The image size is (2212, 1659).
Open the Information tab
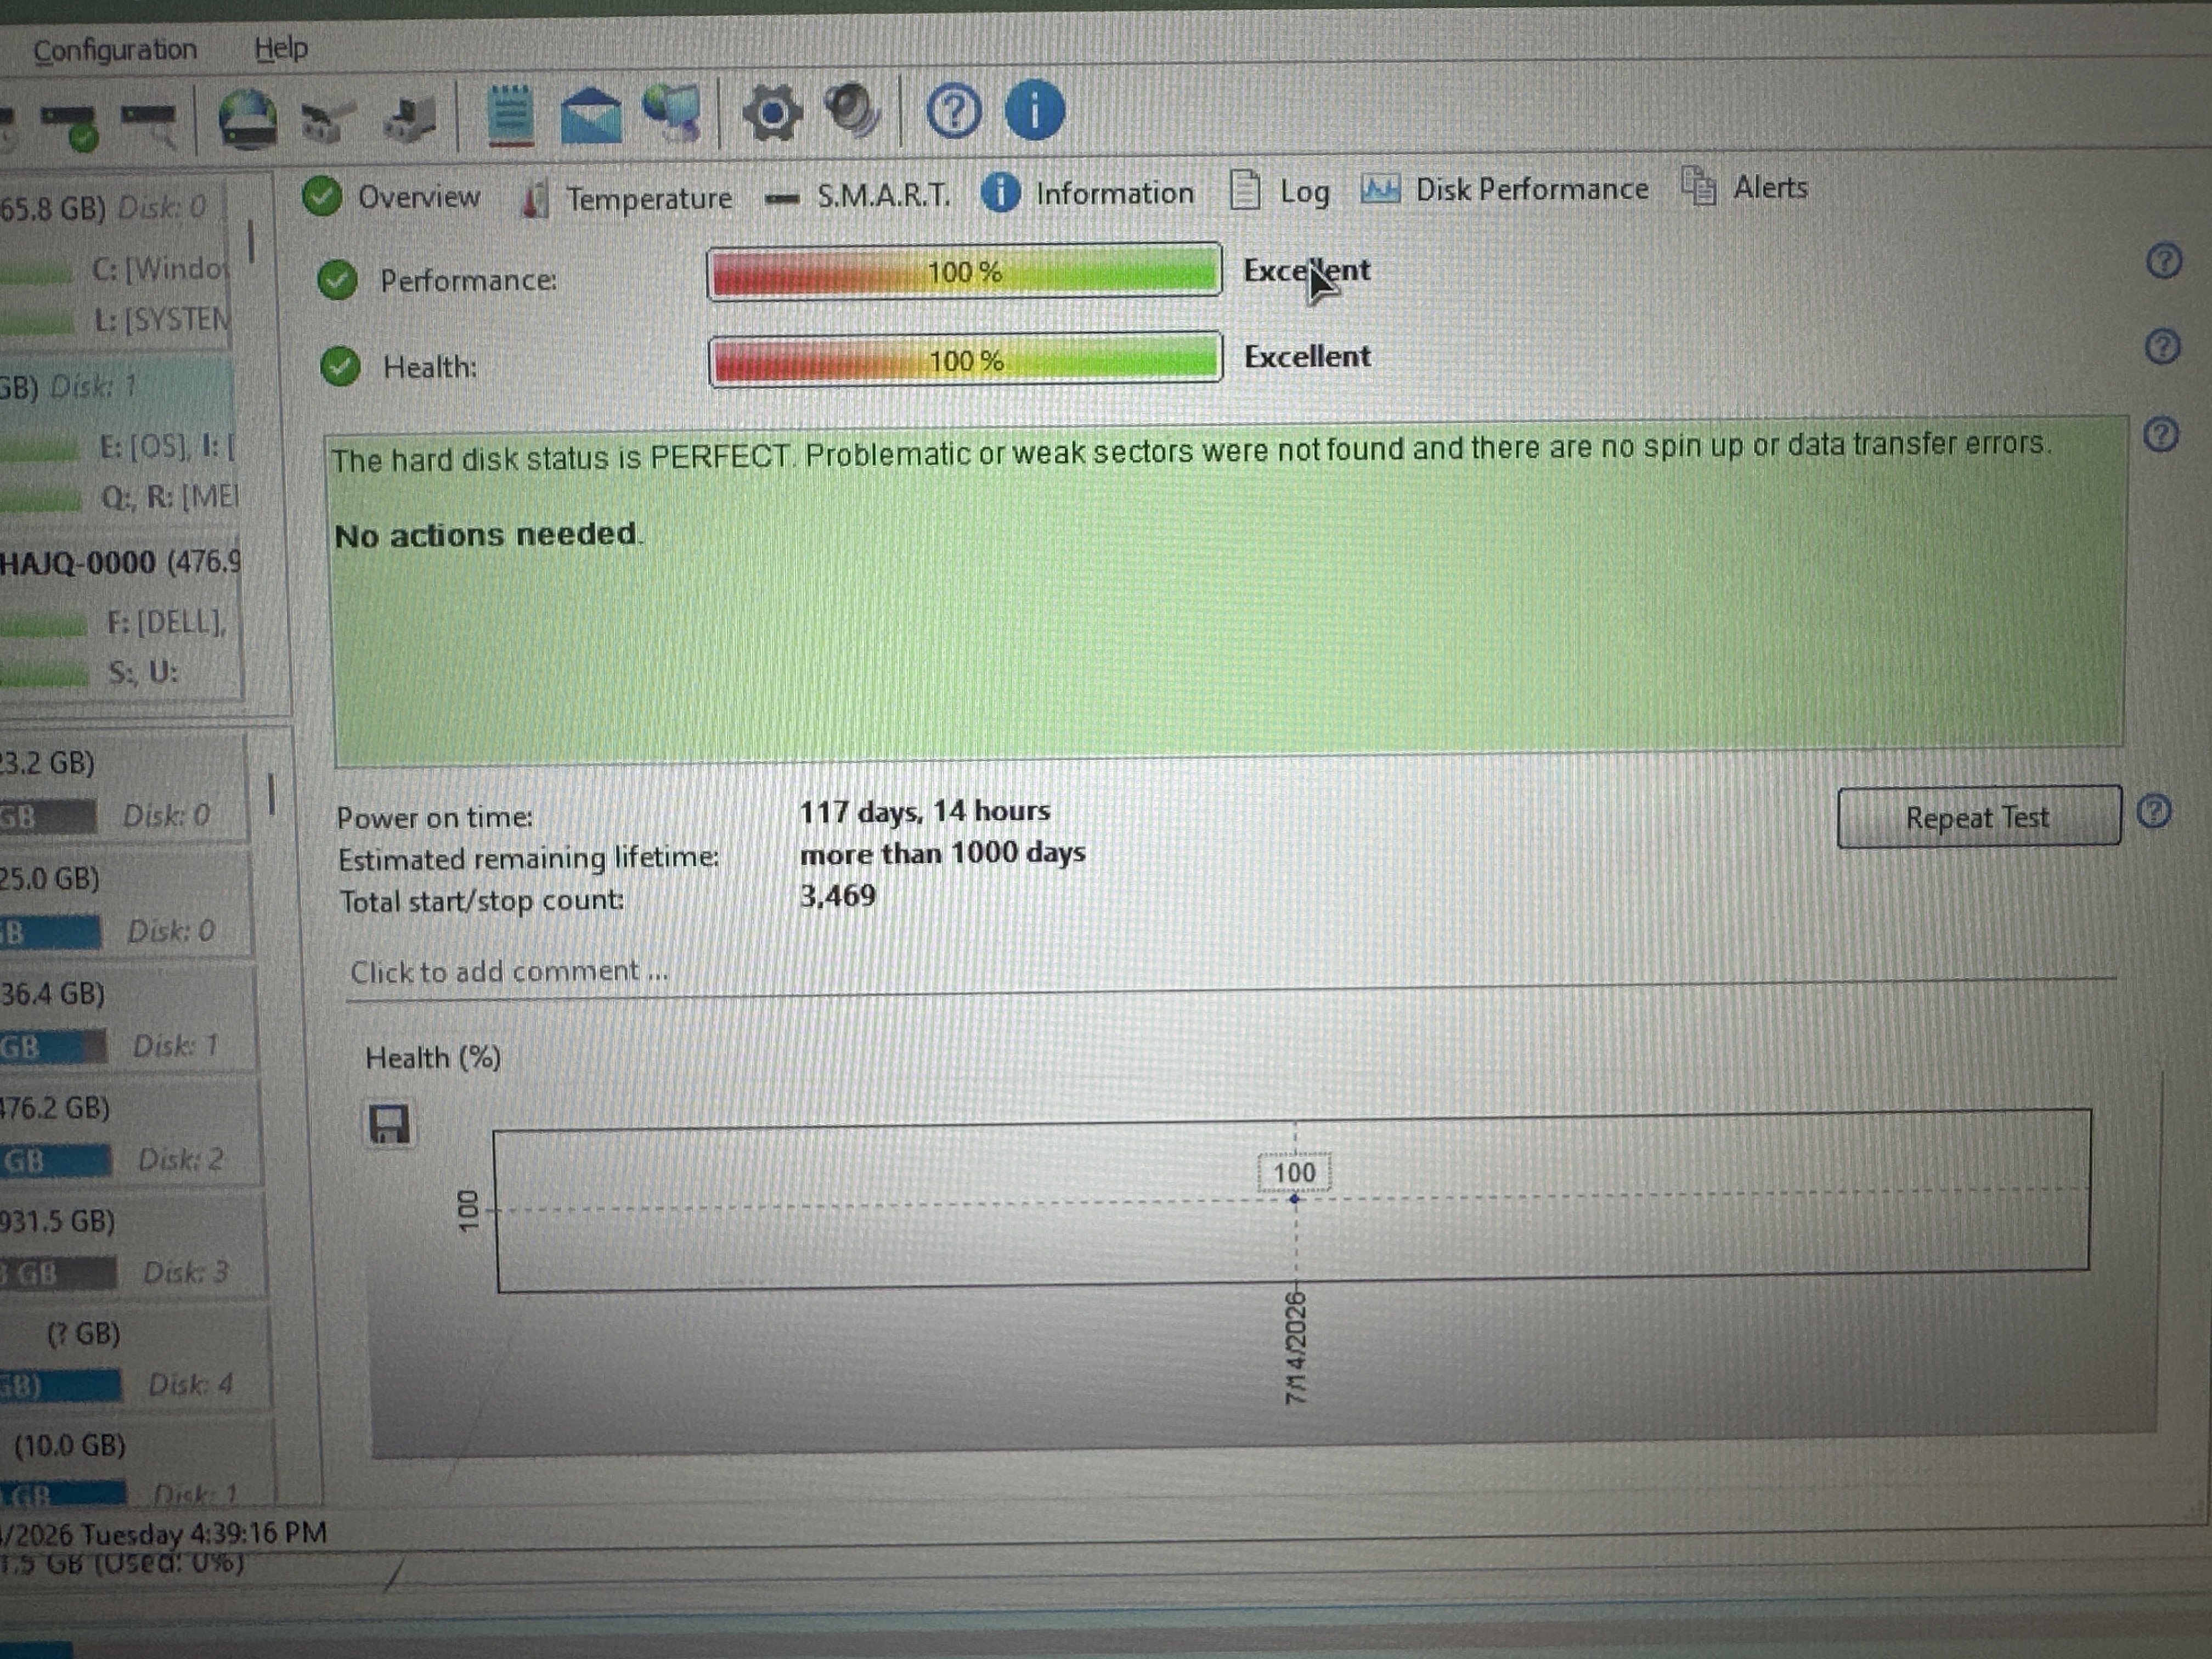click(1088, 193)
